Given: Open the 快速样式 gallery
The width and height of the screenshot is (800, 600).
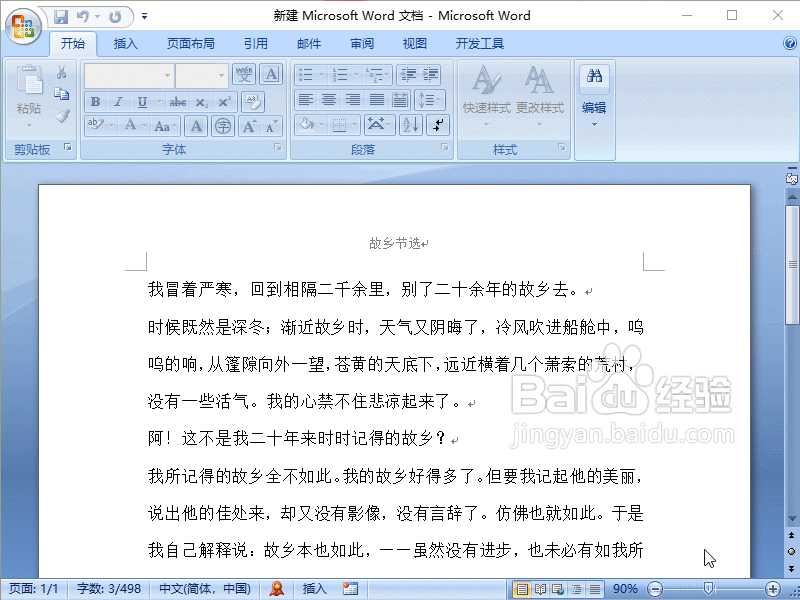Looking at the screenshot, I should 486,97.
